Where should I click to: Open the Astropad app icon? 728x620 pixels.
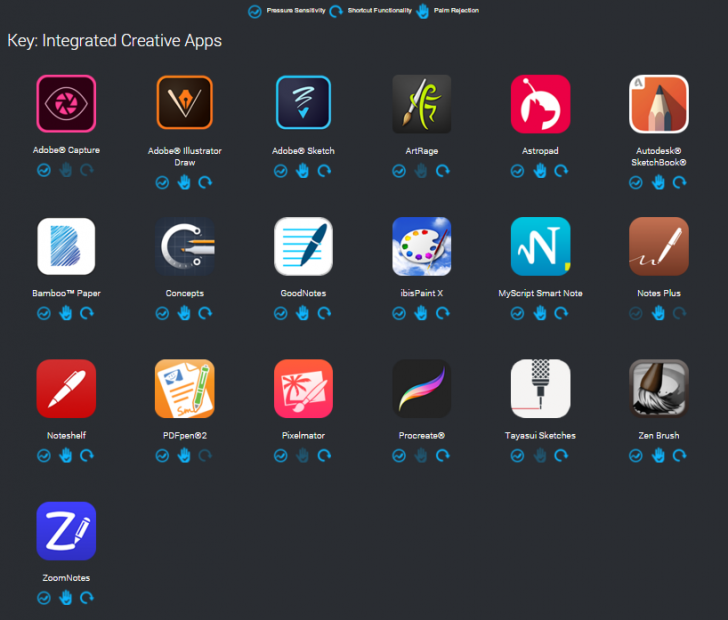click(540, 104)
